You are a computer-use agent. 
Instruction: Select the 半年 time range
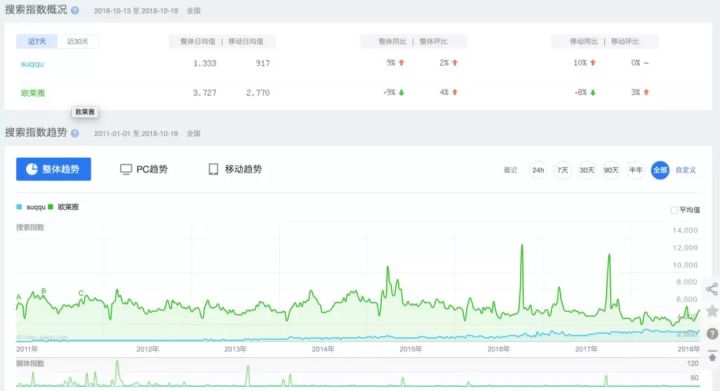coord(636,170)
